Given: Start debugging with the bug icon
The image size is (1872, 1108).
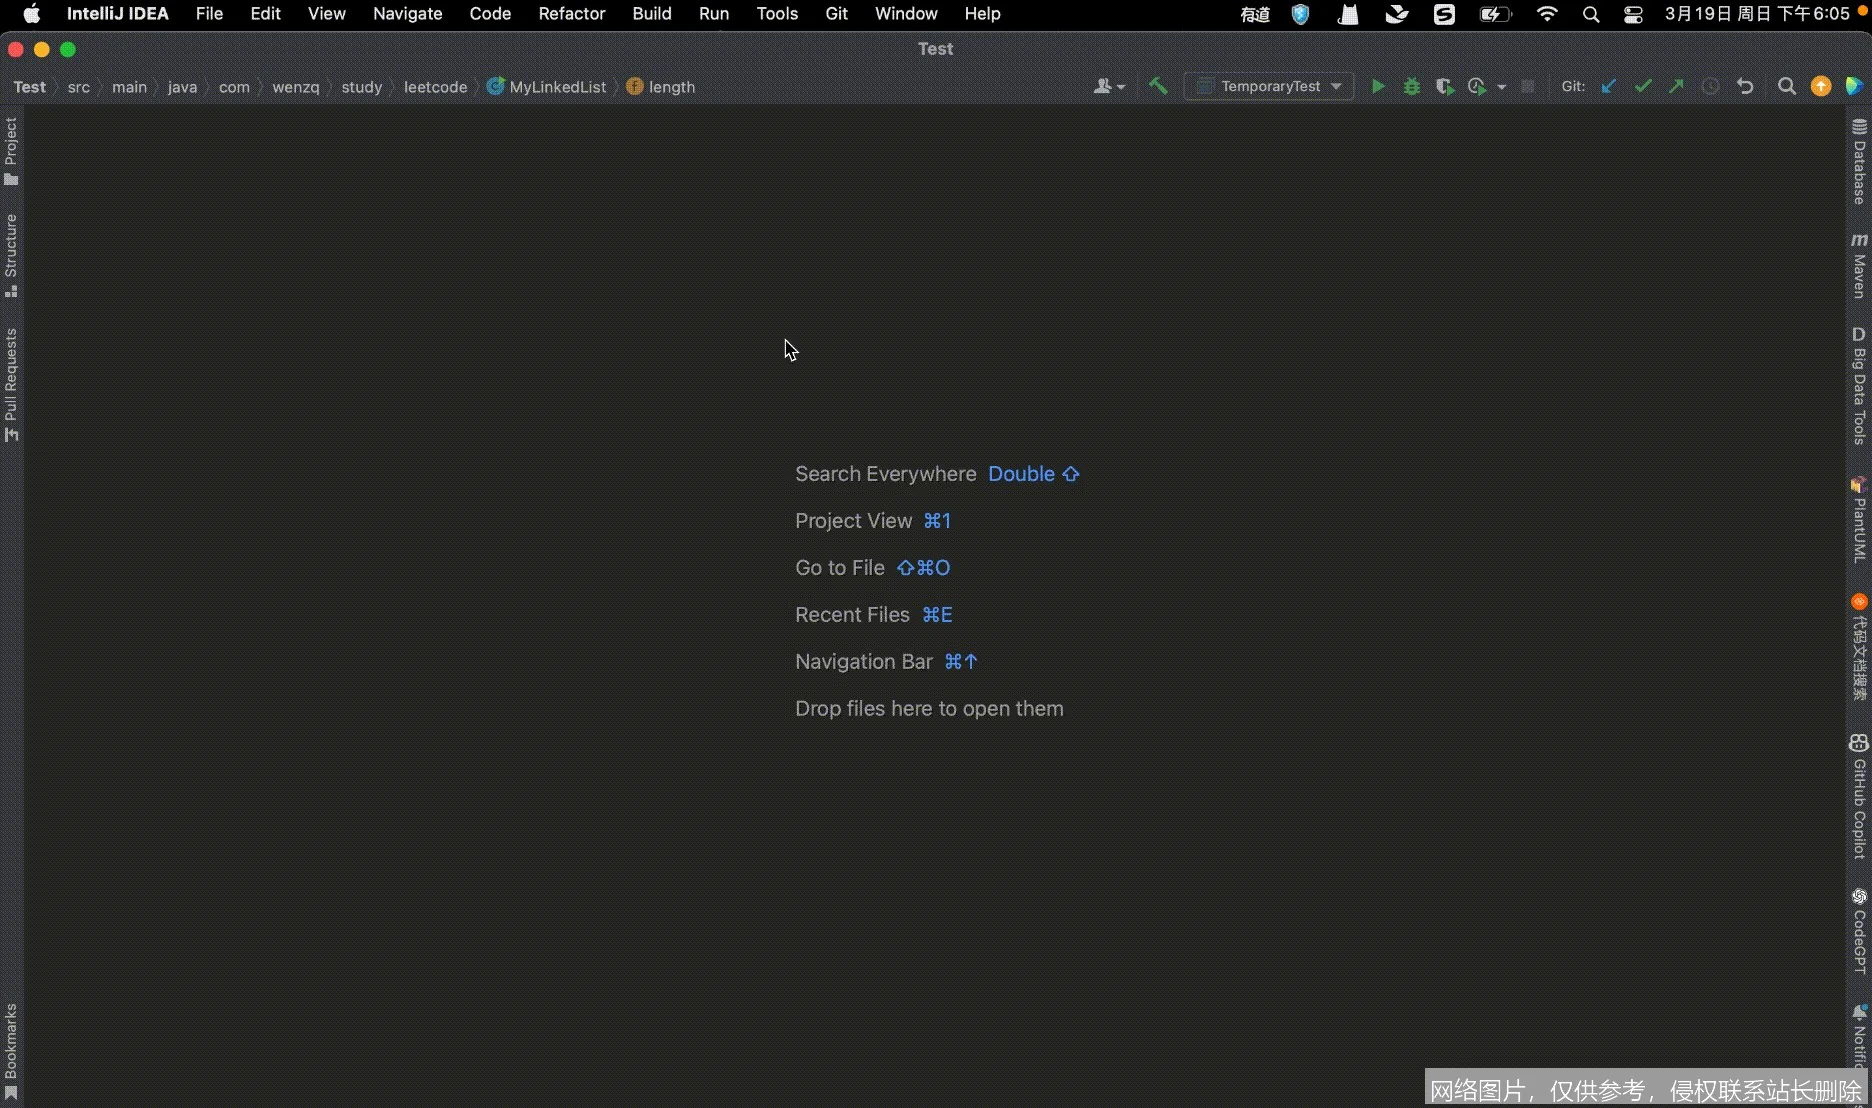Looking at the screenshot, I should point(1411,86).
